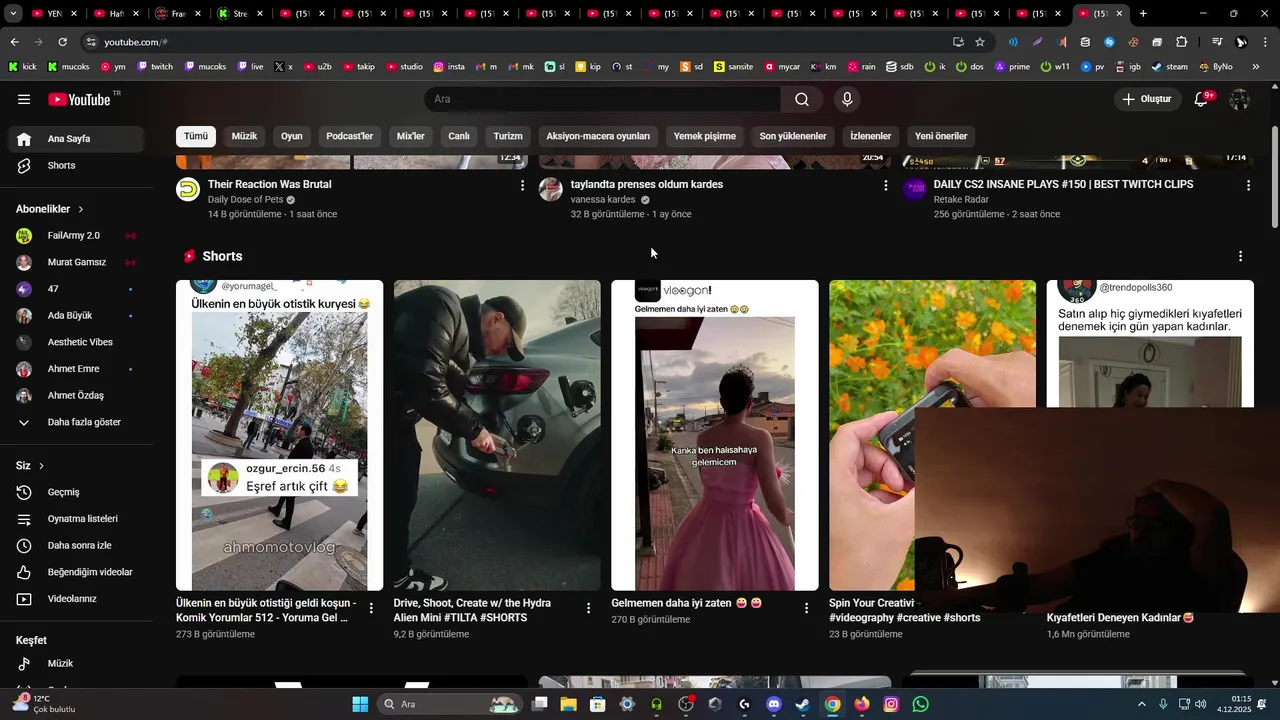Image resolution: width=1280 pixels, height=720 pixels.
Task: Show hidden system tray icons
Action: (1142, 704)
